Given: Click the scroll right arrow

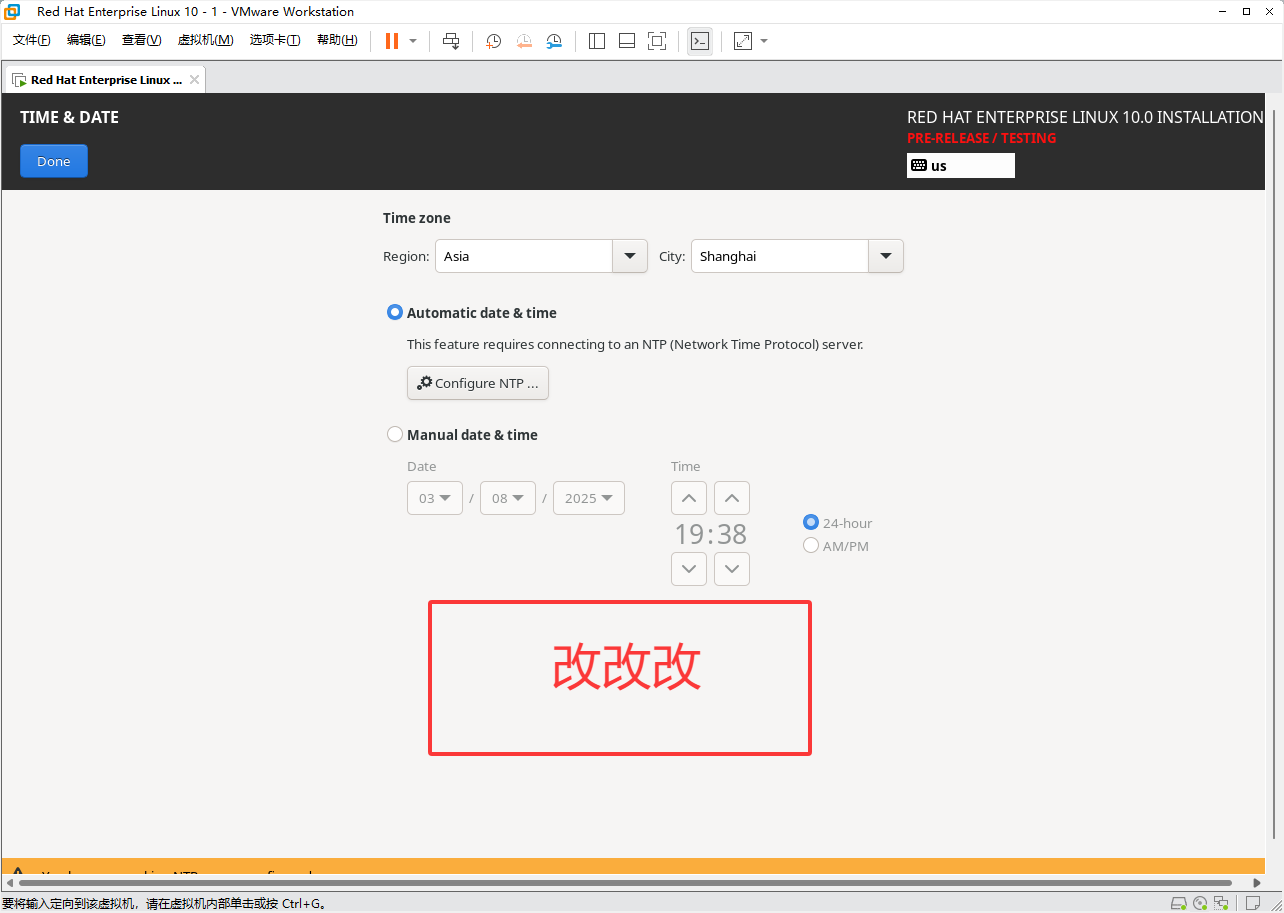Looking at the screenshot, I should (1258, 883).
